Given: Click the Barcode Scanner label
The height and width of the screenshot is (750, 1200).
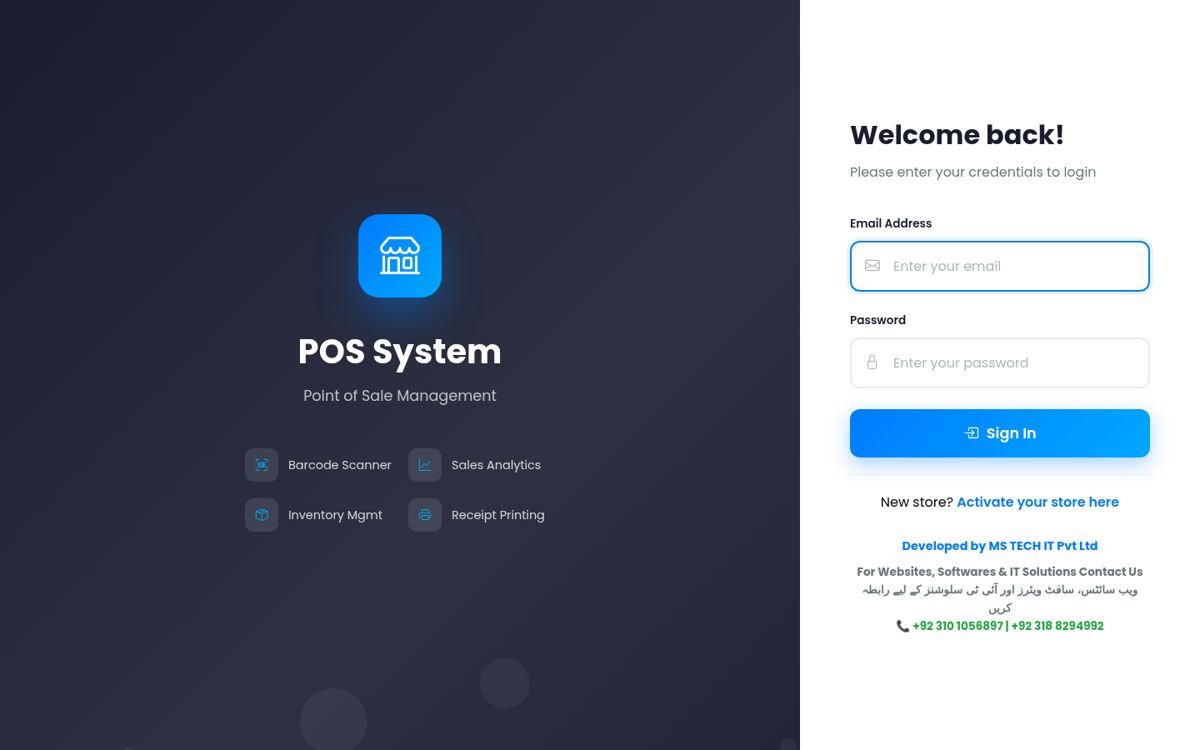Looking at the screenshot, I should click(x=340, y=465).
